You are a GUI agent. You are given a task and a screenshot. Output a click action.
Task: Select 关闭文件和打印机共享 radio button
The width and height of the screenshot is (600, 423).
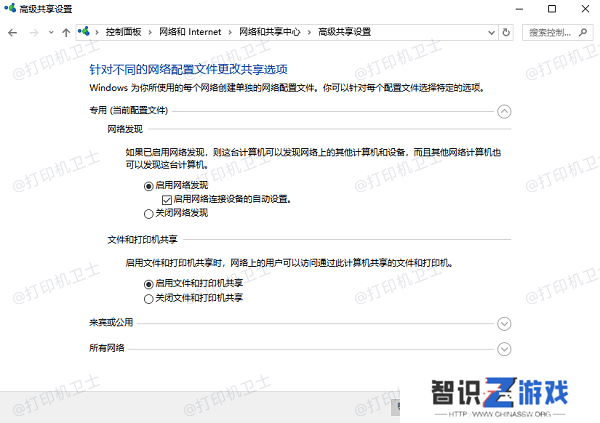(x=148, y=299)
